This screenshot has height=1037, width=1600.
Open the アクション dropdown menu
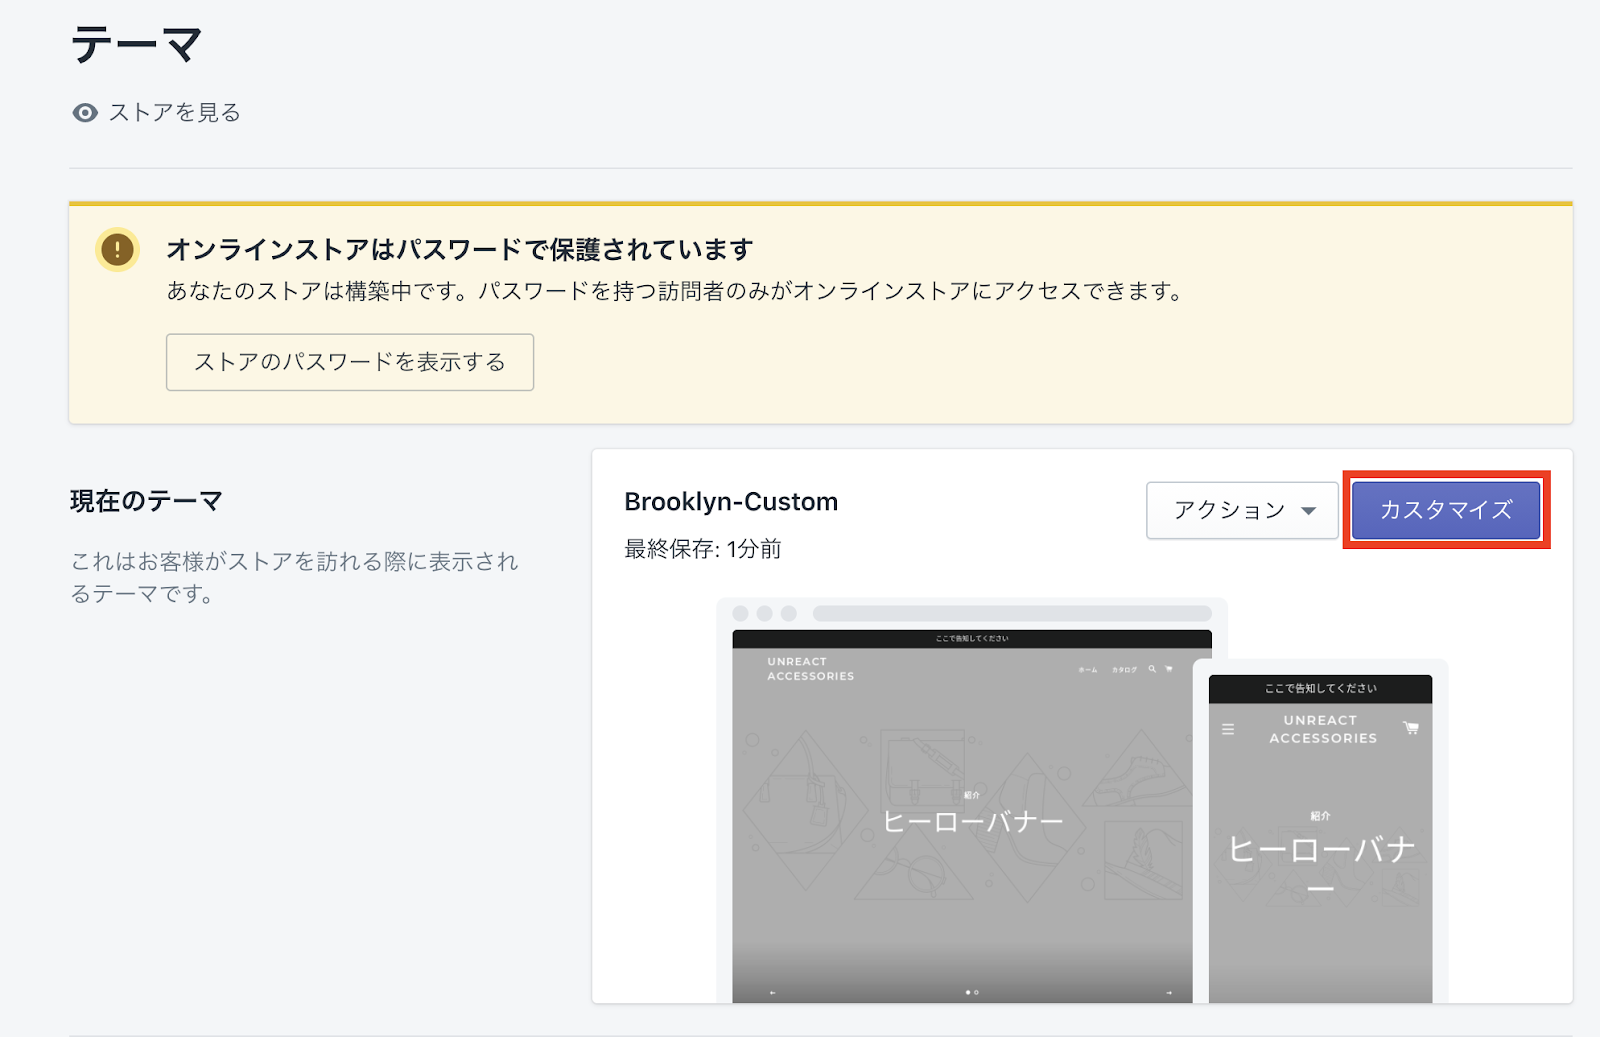pyautogui.click(x=1241, y=510)
